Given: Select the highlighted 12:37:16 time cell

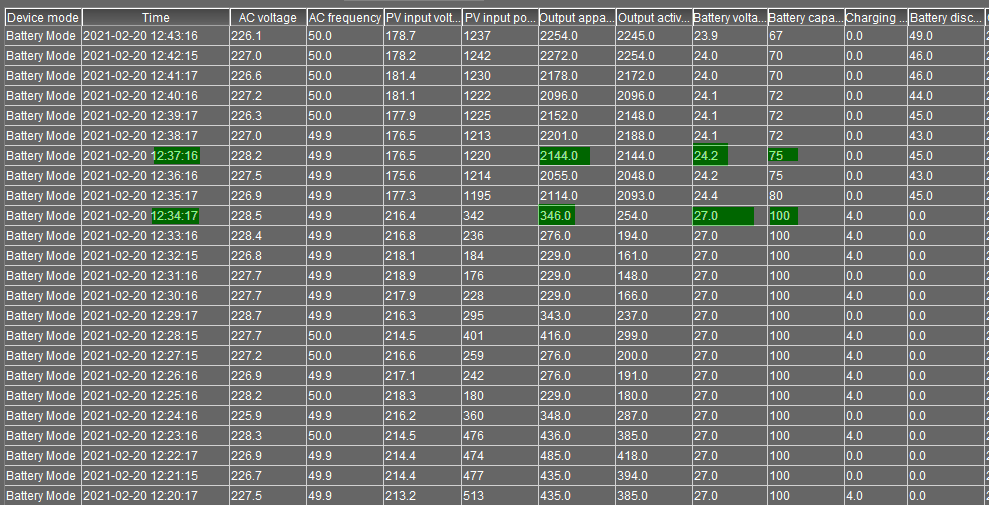Looking at the screenshot, I should (x=175, y=156).
